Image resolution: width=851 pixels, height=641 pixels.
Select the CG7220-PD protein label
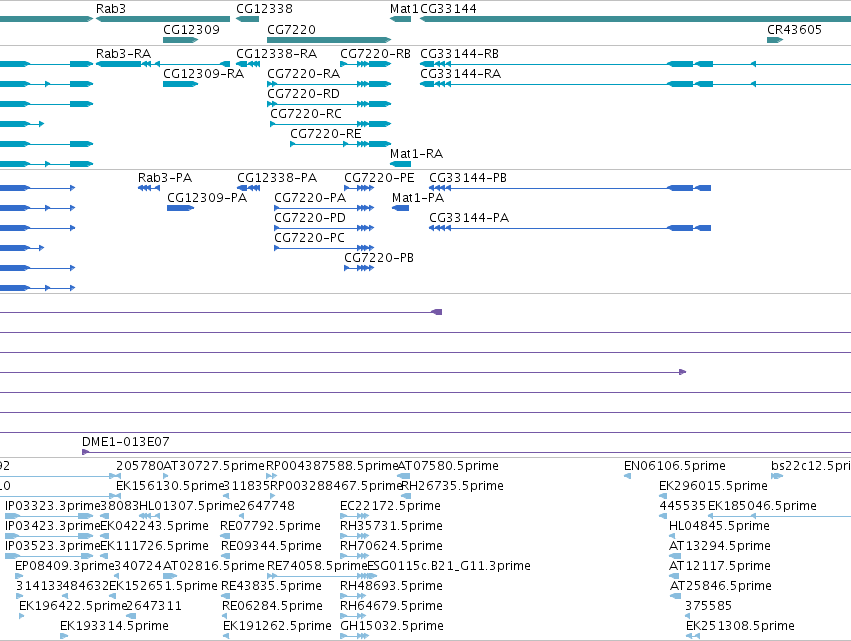(x=310, y=218)
